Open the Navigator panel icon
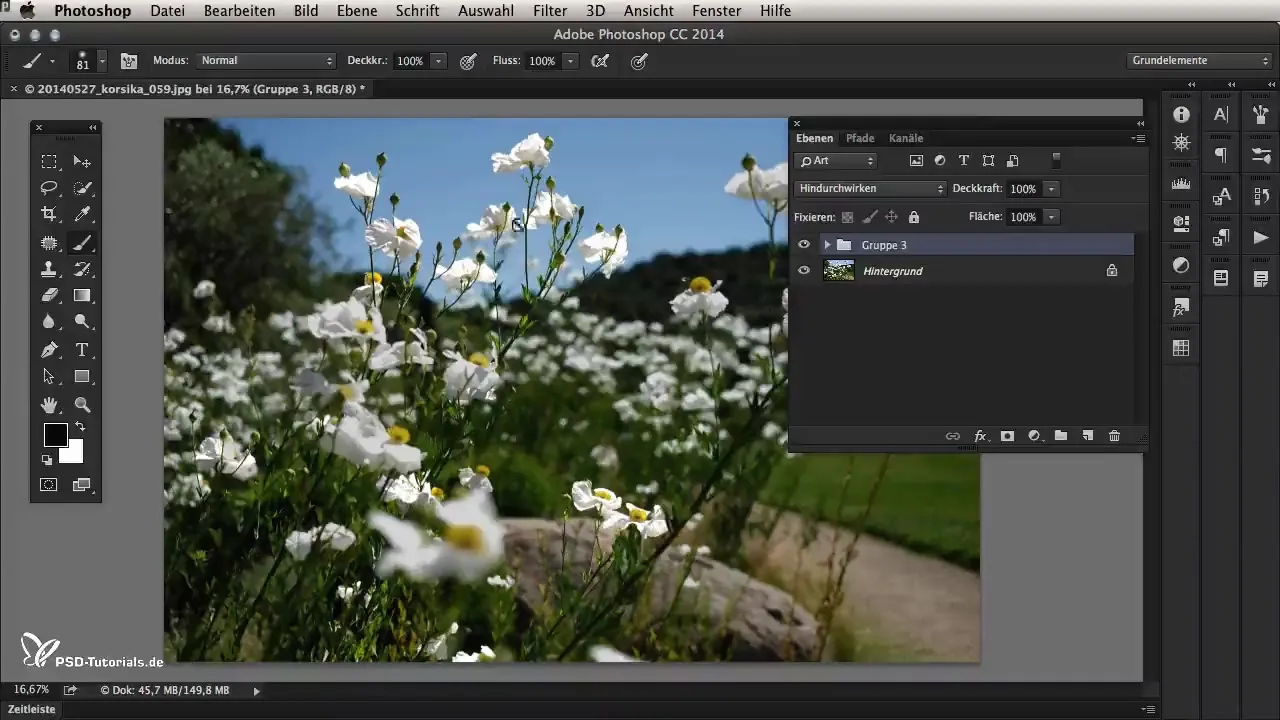This screenshot has height=720, width=1280. pos(1181,142)
